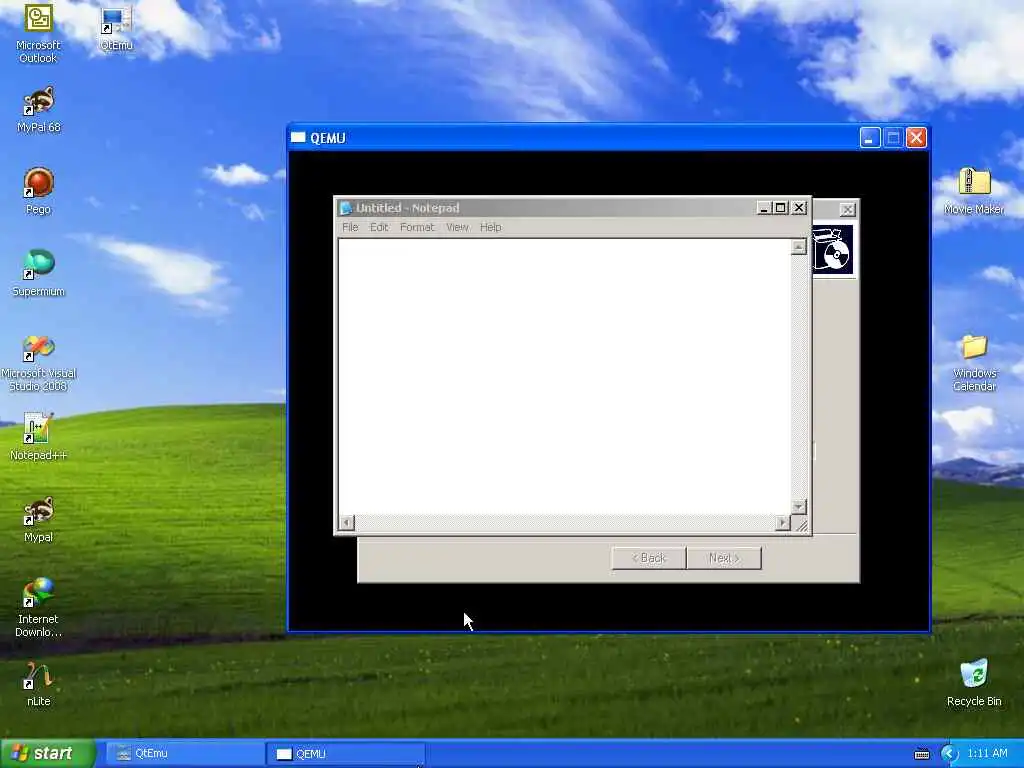Switch to QEMU taskbar button
Viewport: 1024px width, 768px height.
click(346, 754)
